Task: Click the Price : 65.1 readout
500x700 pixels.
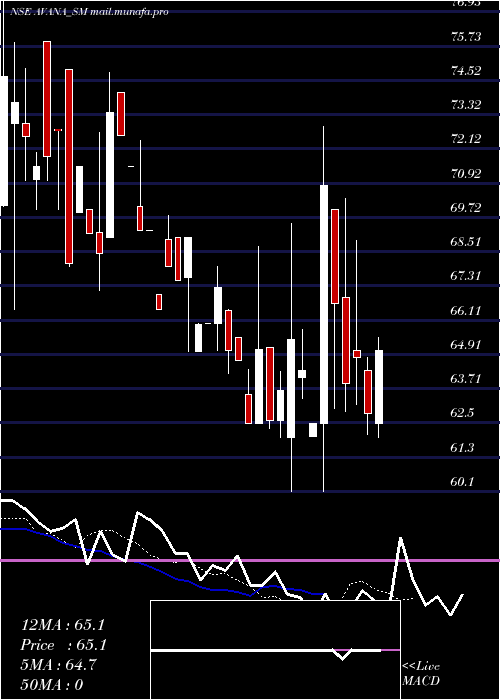Action: 63,645
